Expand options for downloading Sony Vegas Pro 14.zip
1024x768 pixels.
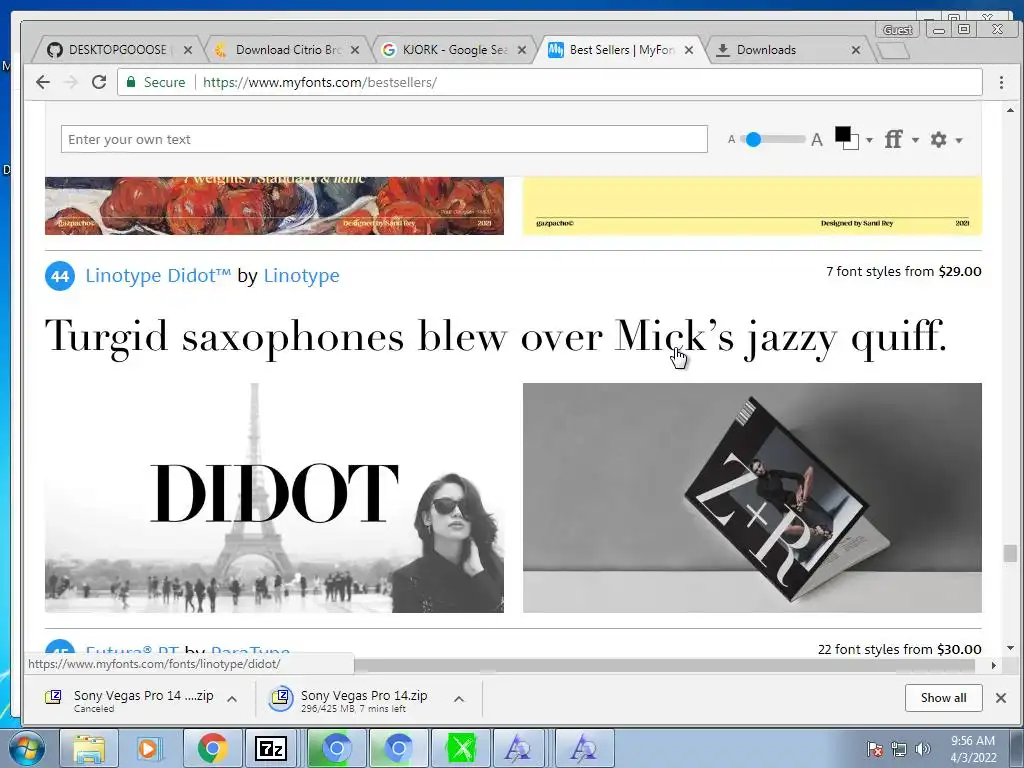tap(459, 699)
